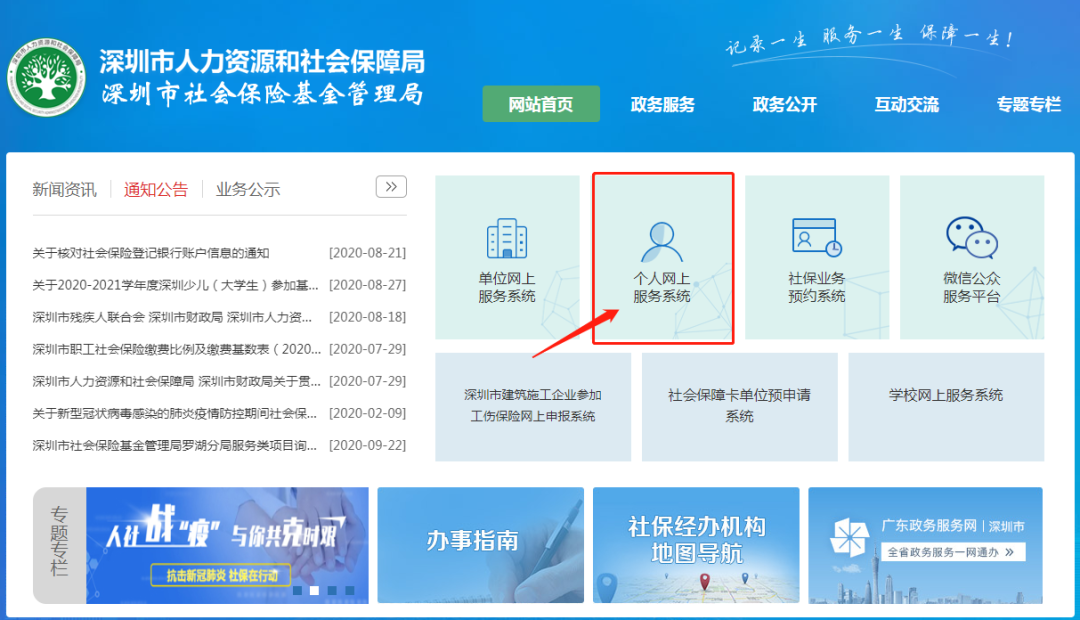This screenshot has width=1080, height=620.
Task: Click the red map pin on 地图导航 banner
Action: tap(704, 581)
